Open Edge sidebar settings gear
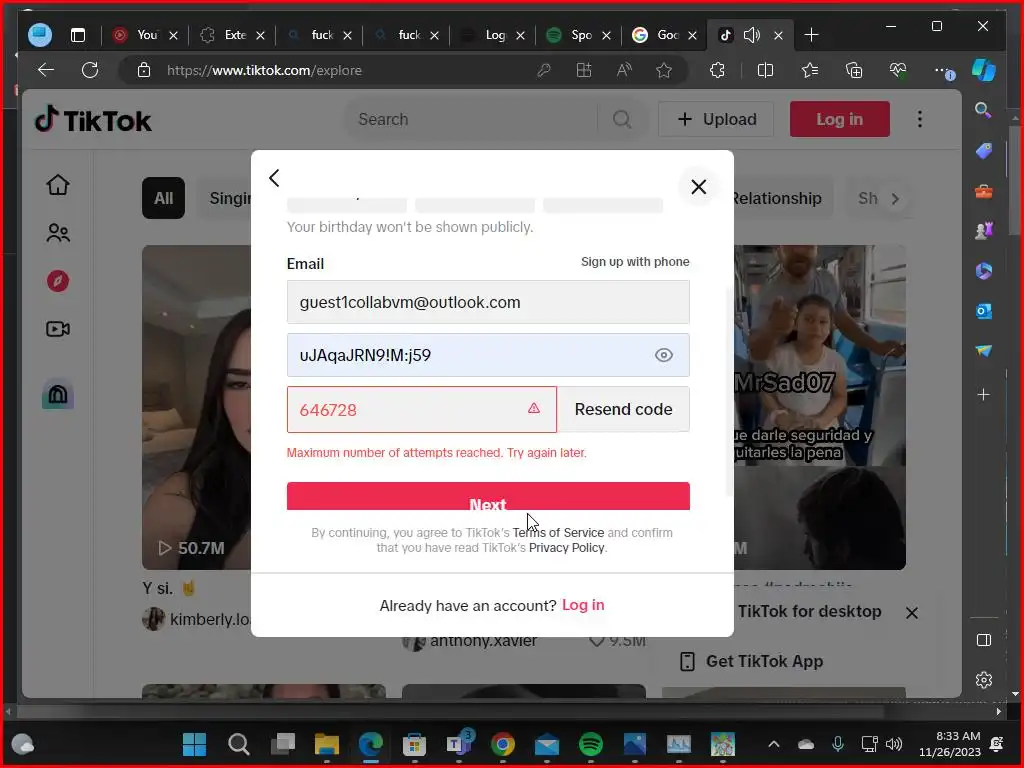This screenshot has height=768, width=1024. coord(984,680)
